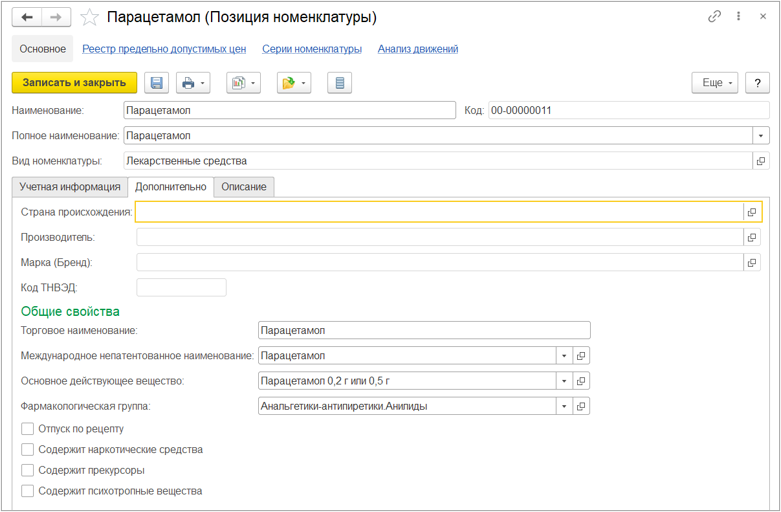Image resolution: width=781 pixels, height=512 pixels.
Task: Click the Наименование input field
Action: coord(289,111)
